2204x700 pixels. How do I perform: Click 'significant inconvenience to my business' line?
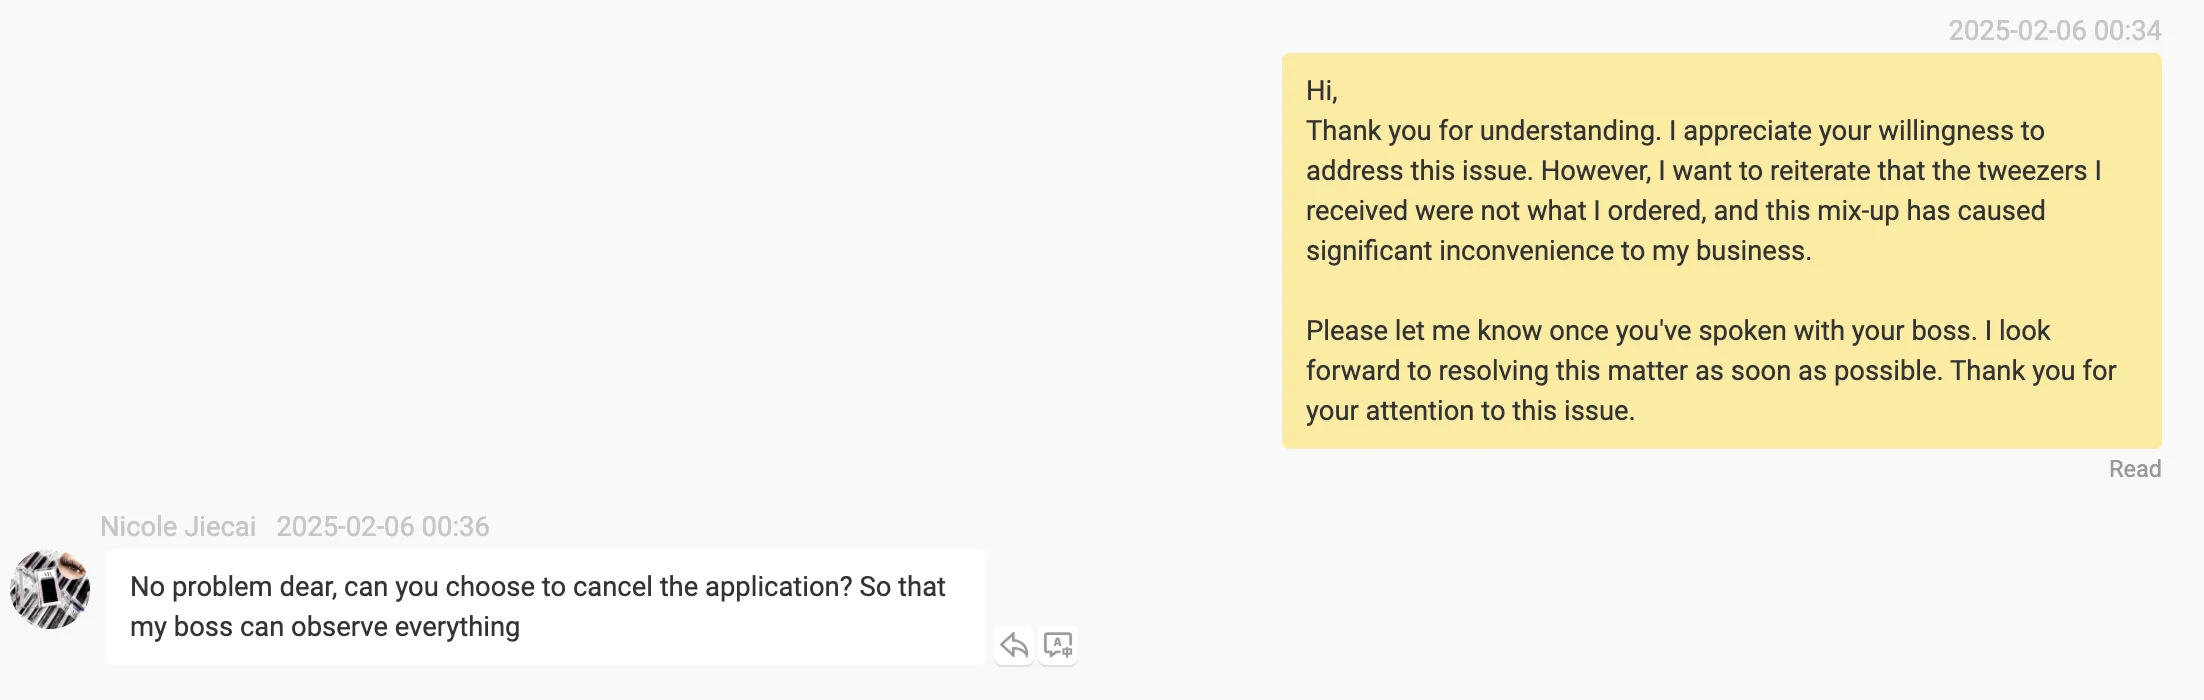tap(1558, 251)
